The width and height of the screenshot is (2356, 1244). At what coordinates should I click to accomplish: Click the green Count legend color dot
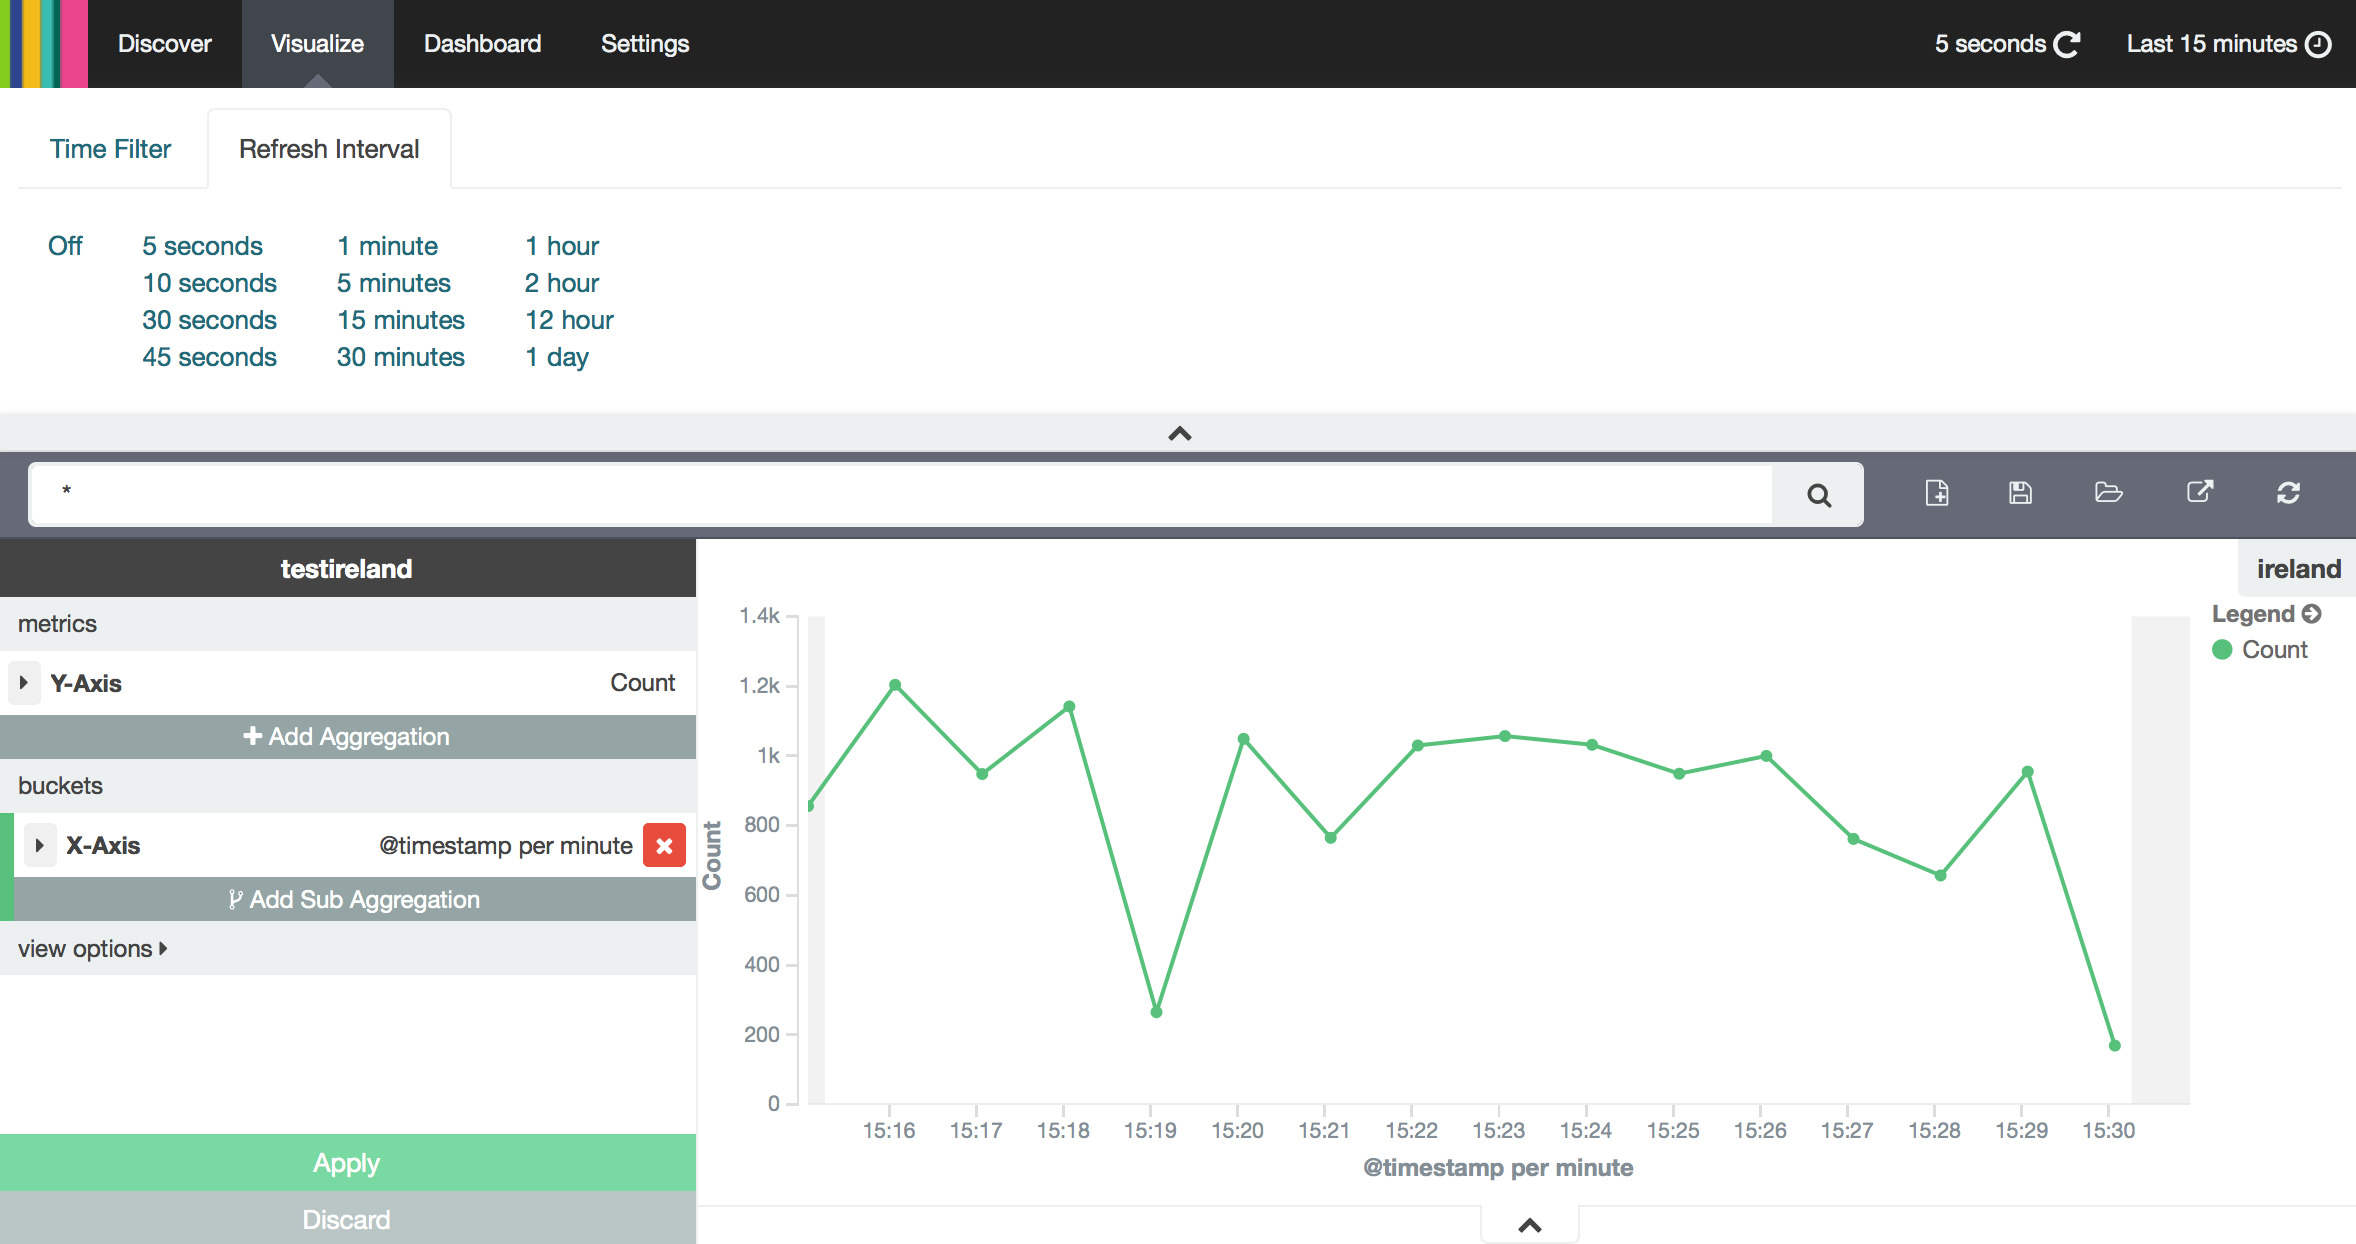[2222, 650]
